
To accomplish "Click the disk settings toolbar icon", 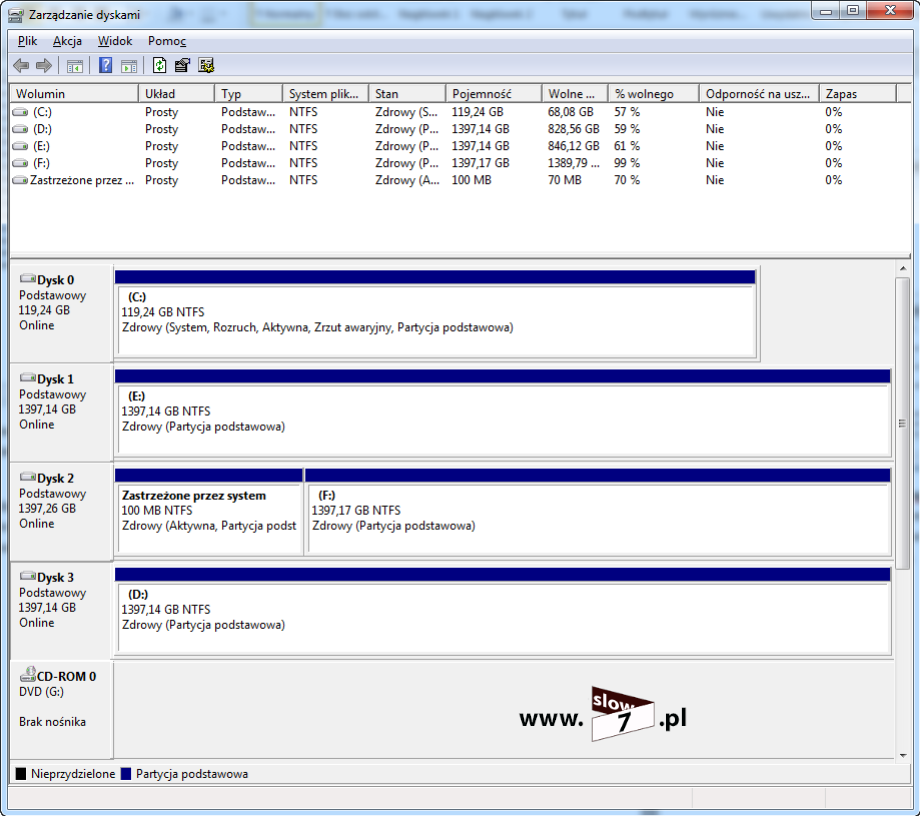I will click(206, 65).
